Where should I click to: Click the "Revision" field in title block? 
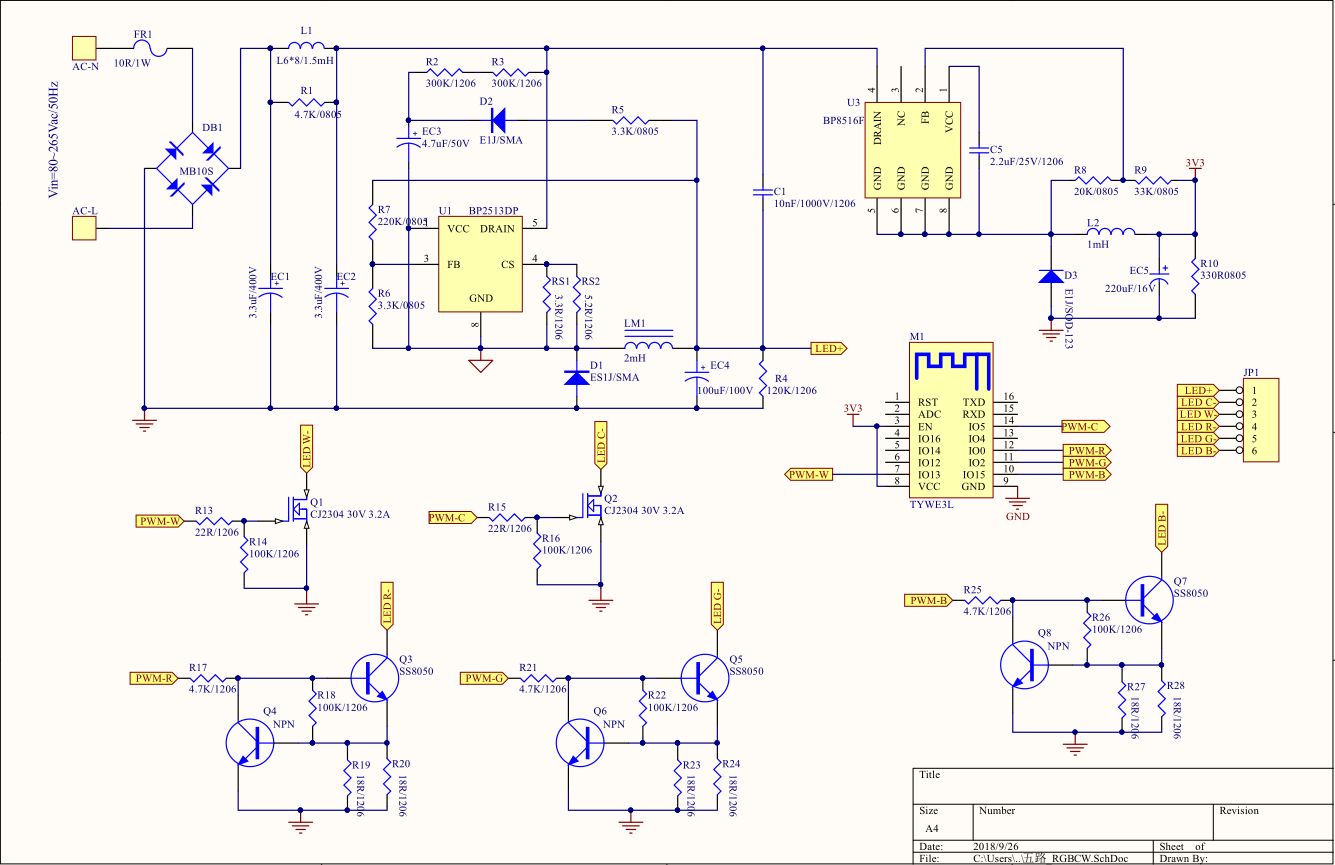1239,810
